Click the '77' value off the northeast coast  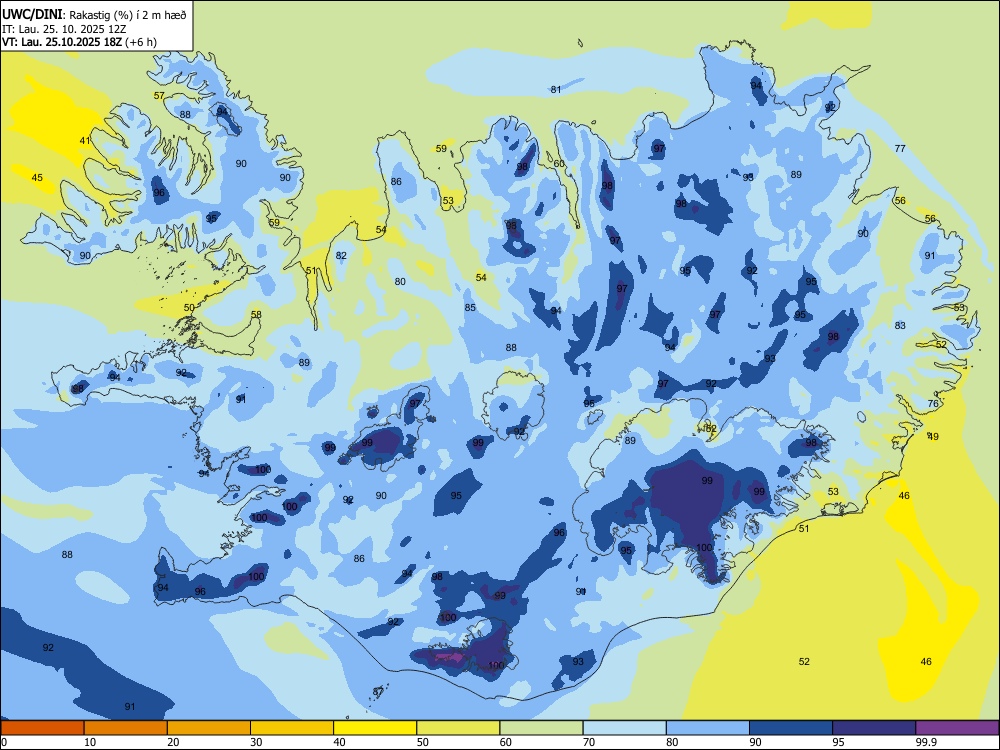tap(900, 149)
